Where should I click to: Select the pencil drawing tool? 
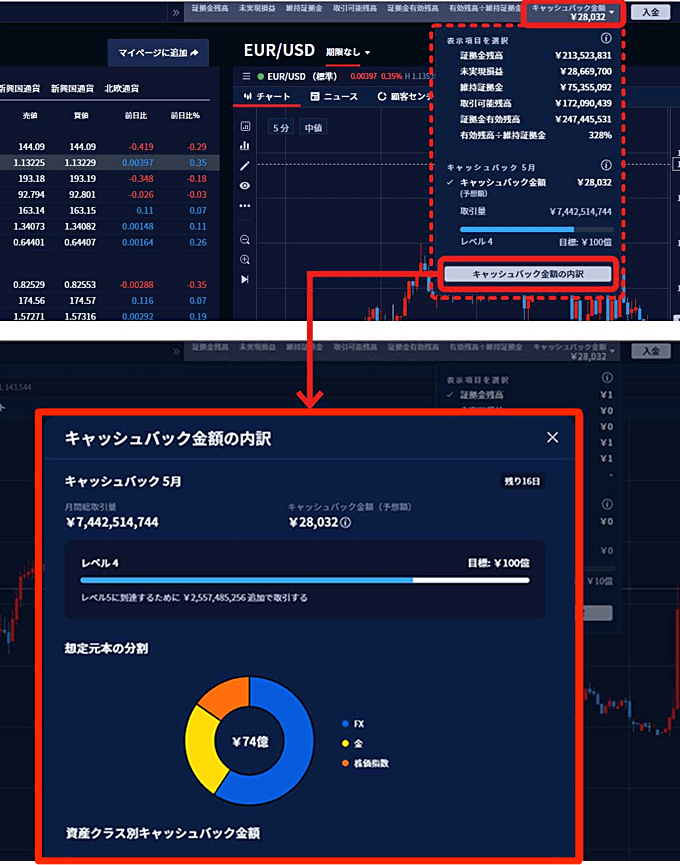(245, 165)
